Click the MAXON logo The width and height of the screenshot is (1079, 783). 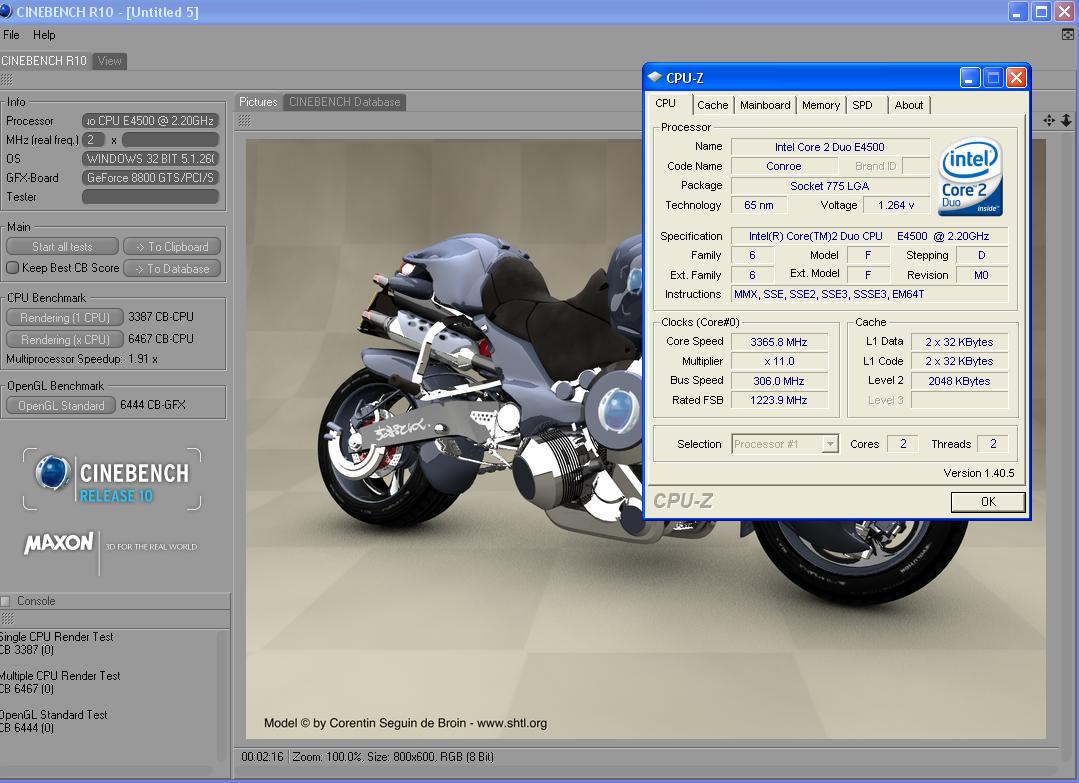59,543
